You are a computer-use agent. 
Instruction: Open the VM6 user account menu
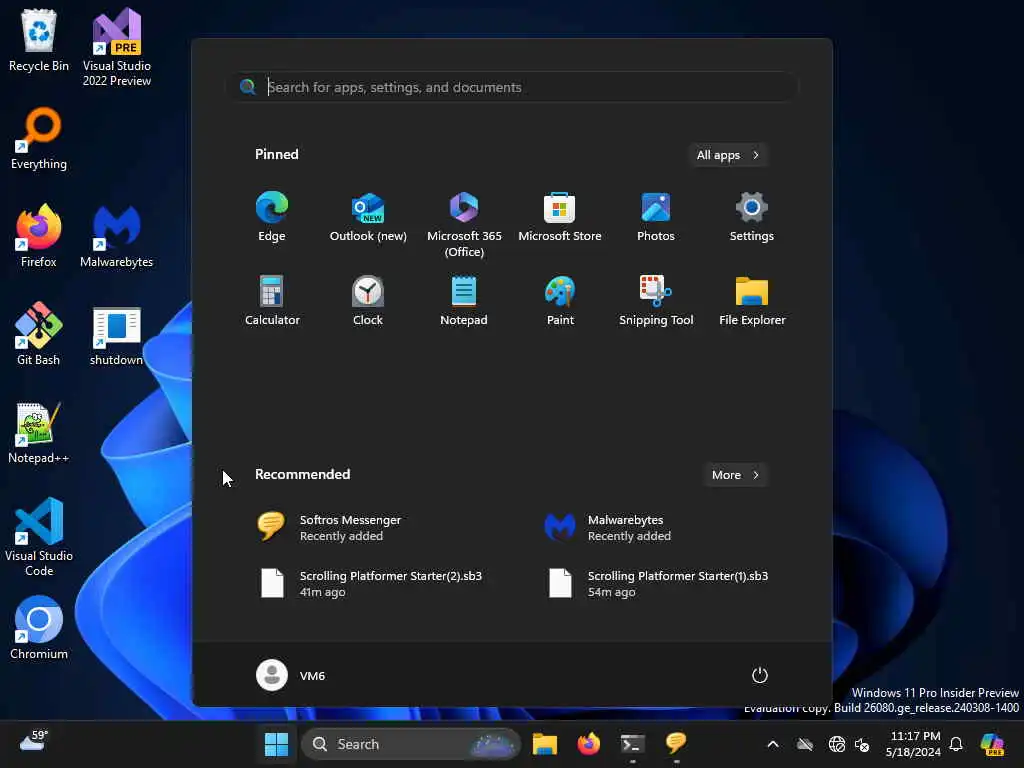(291, 675)
